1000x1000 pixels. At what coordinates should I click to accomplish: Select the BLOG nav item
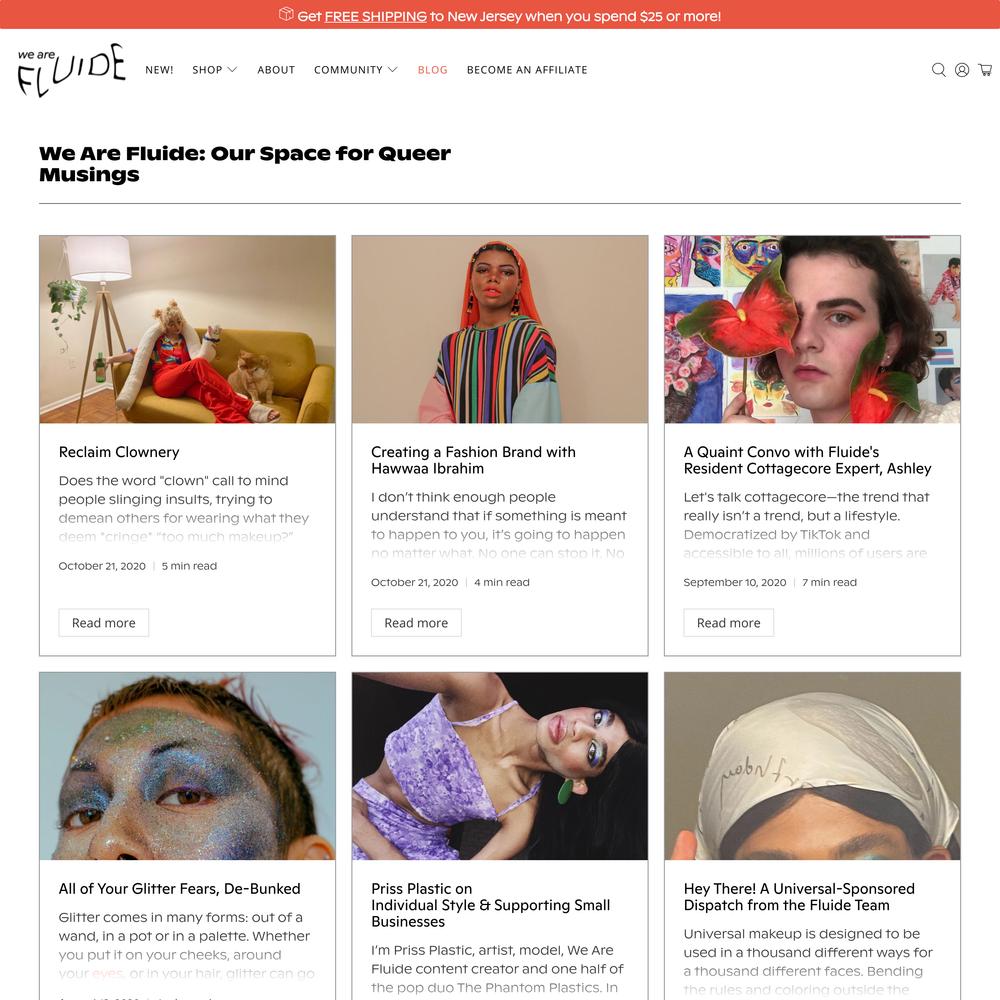pyautogui.click(x=432, y=70)
